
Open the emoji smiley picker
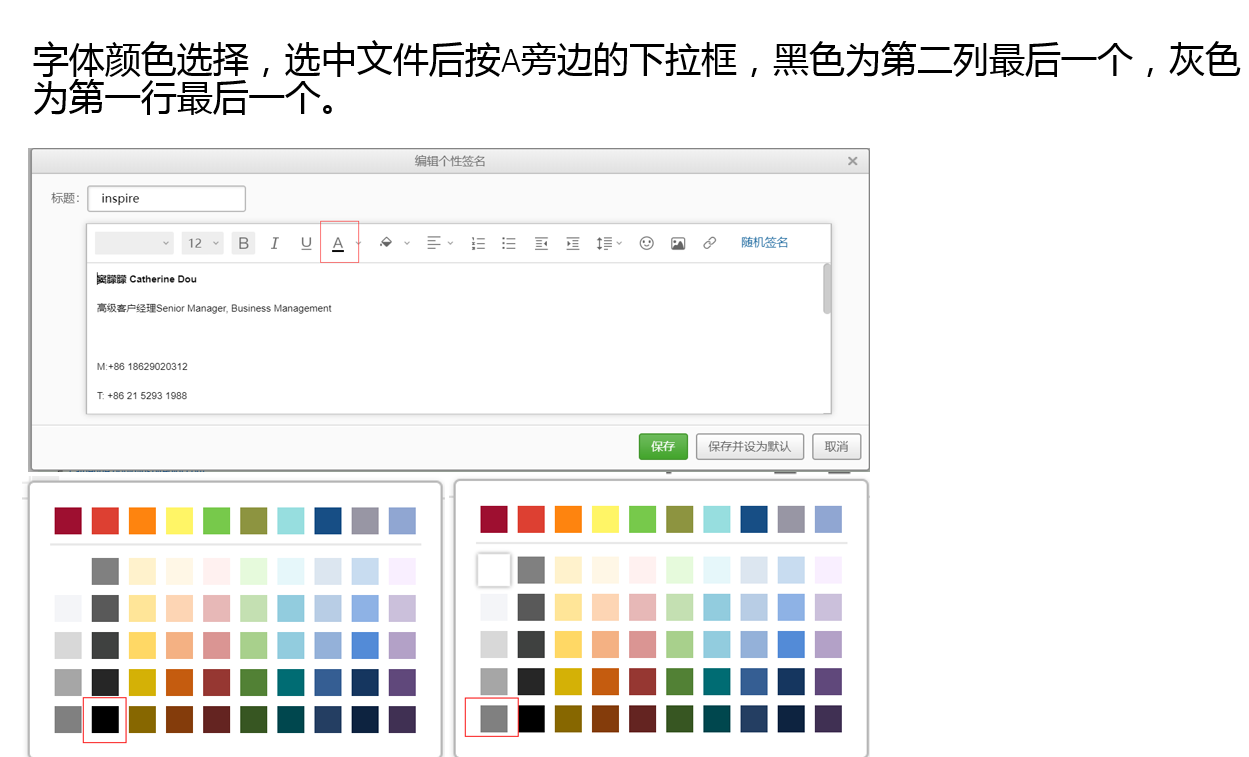point(646,243)
